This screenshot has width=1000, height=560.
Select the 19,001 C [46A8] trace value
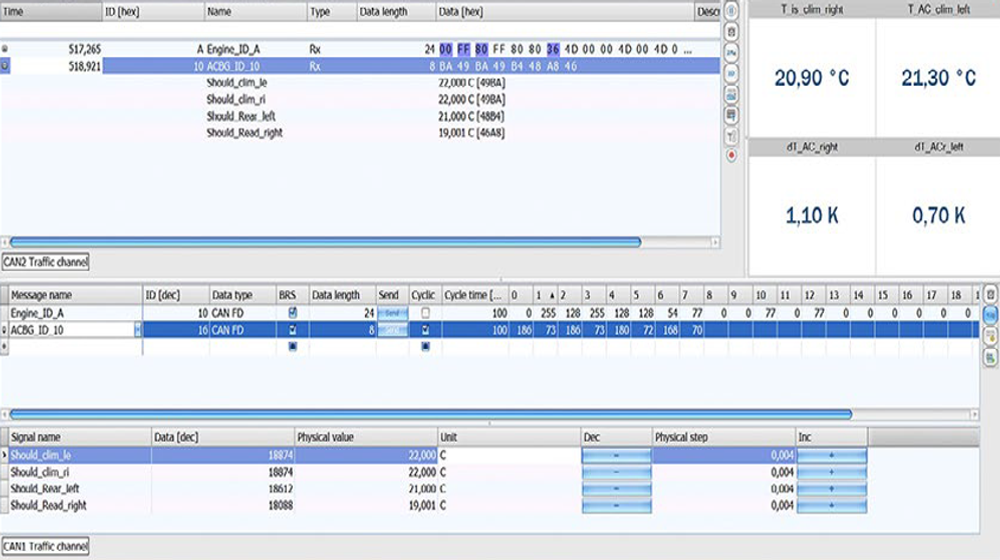tap(471, 133)
